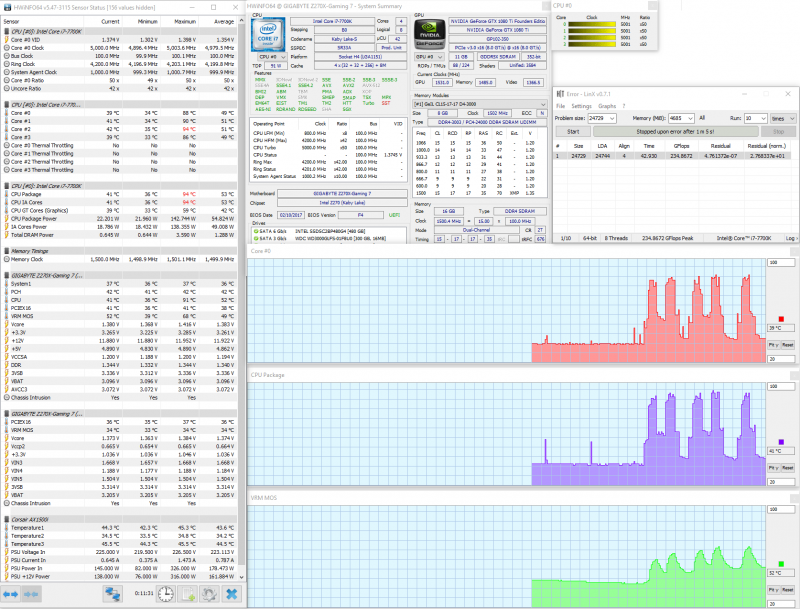Image resolution: width=800 pixels, height=609 pixels.
Task: Click the green color swatch of VRM MOS graph
Action: pos(781,564)
